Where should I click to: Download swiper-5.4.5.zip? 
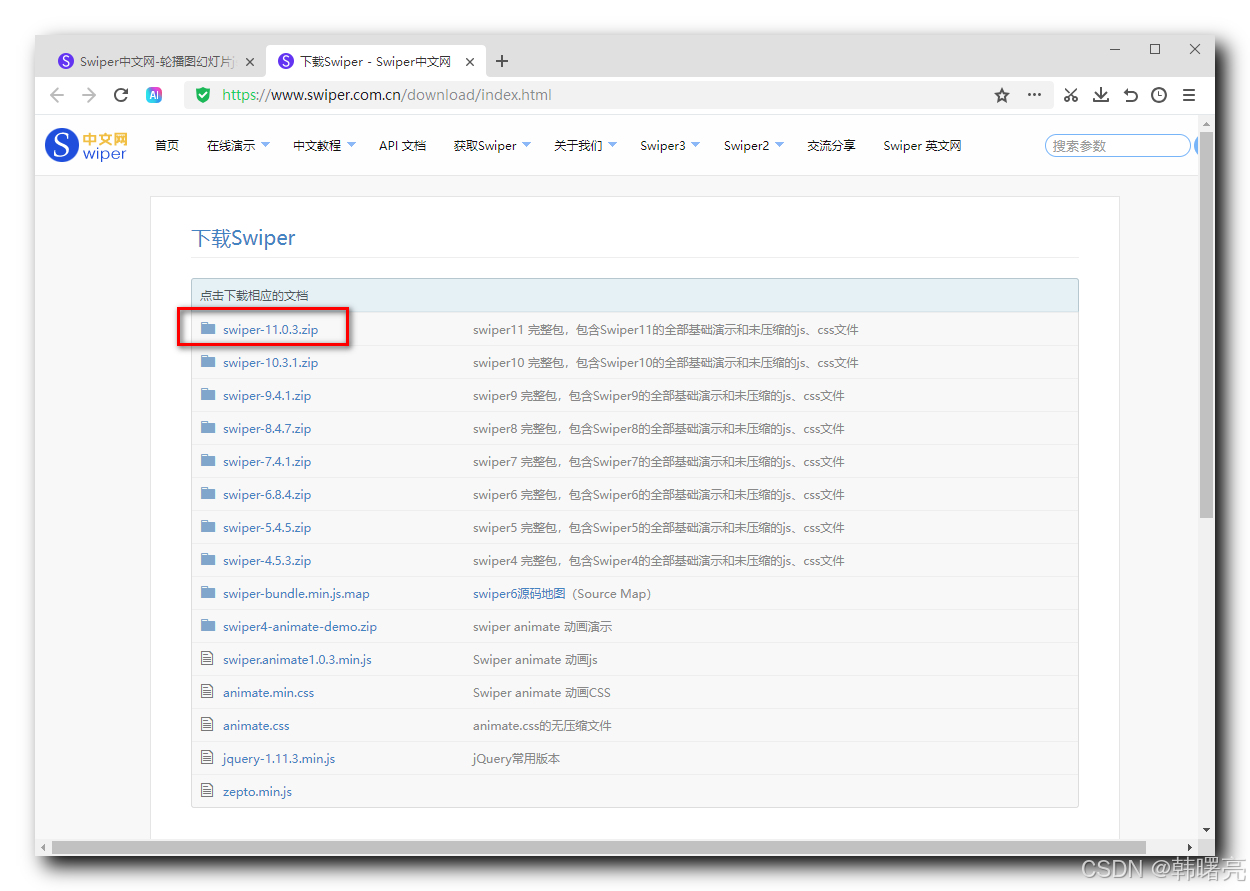coord(267,527)
